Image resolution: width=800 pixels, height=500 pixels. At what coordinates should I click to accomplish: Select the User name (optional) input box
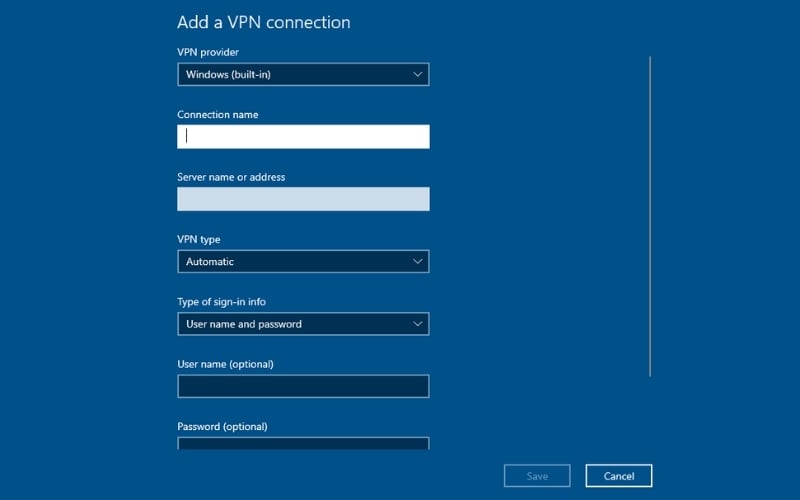click(x=303, y=386)
